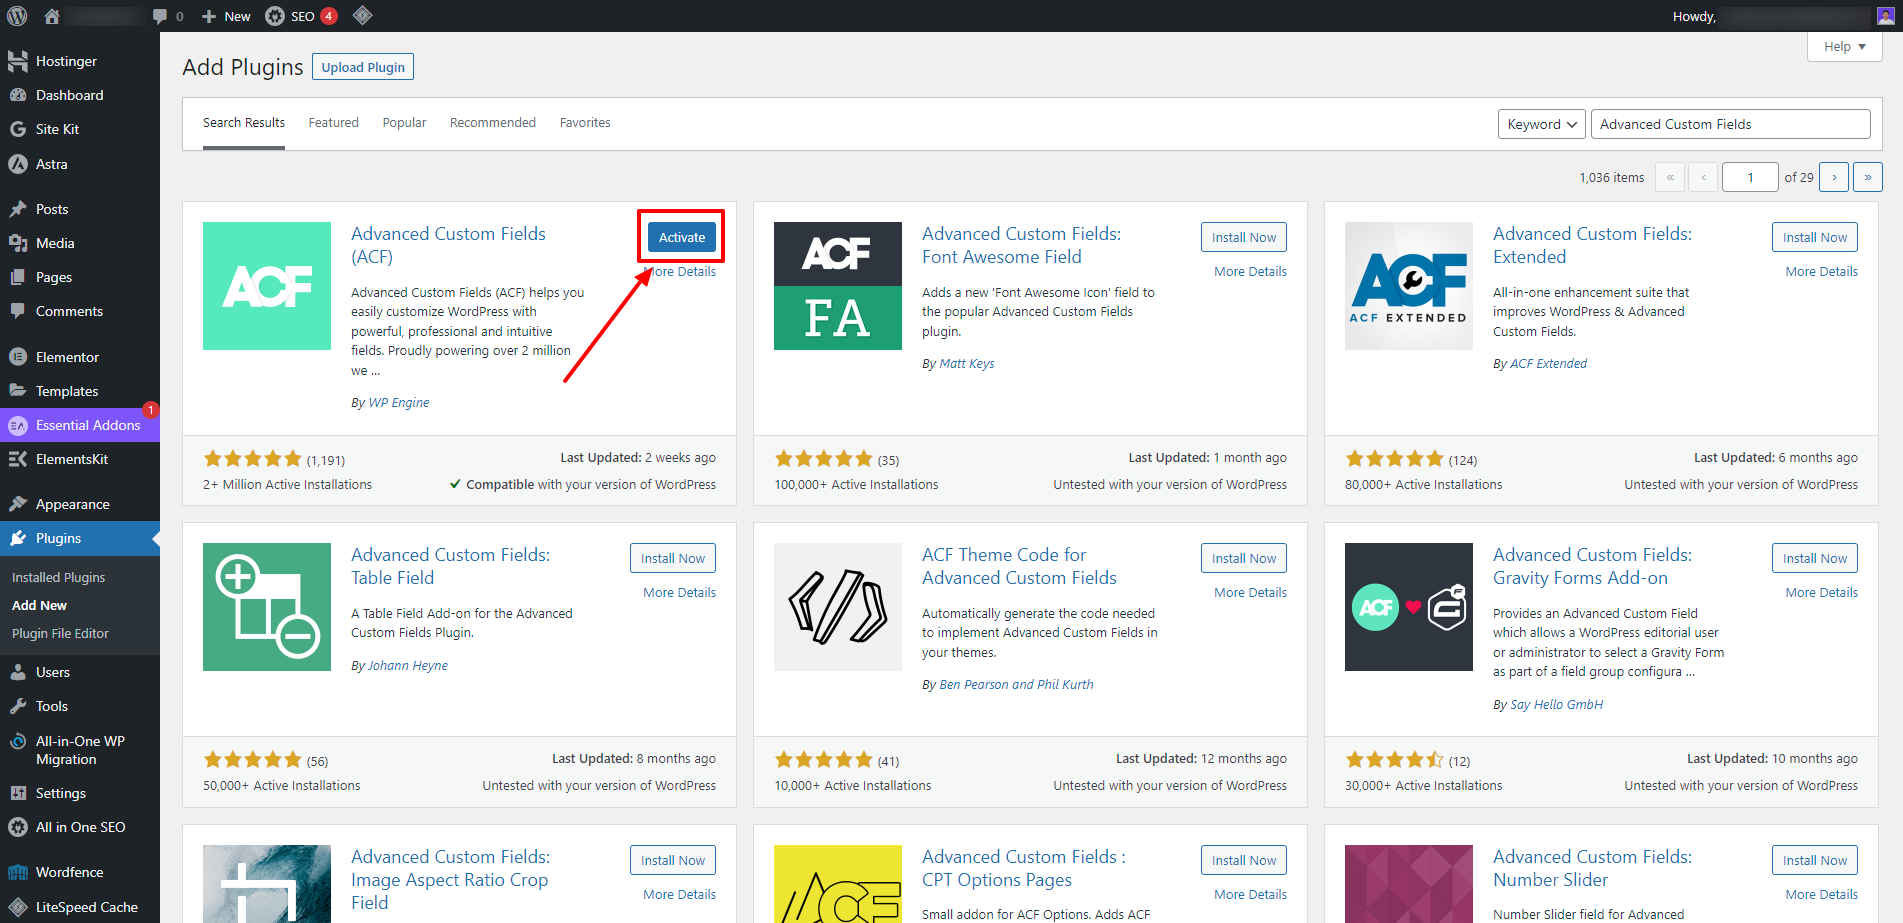Viewport: 1903px width, 923px height.
Task: Click the WordPress logo in admin bar
Action: 17,16
